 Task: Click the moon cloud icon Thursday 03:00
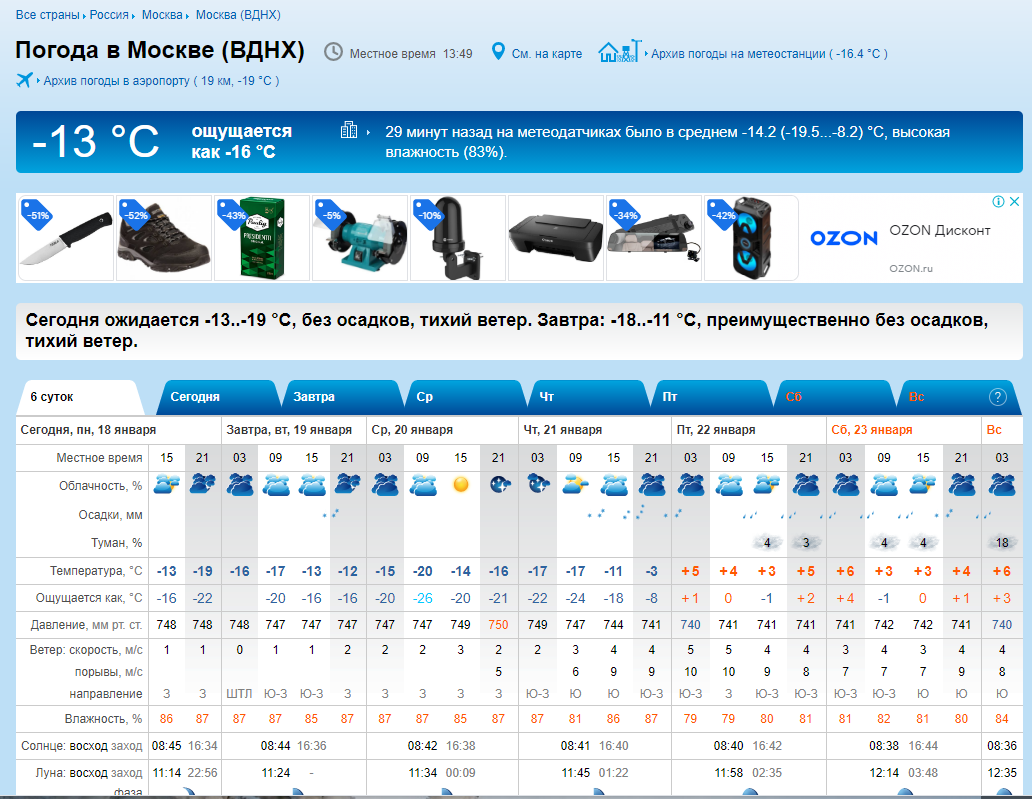[x=537, y=485]
